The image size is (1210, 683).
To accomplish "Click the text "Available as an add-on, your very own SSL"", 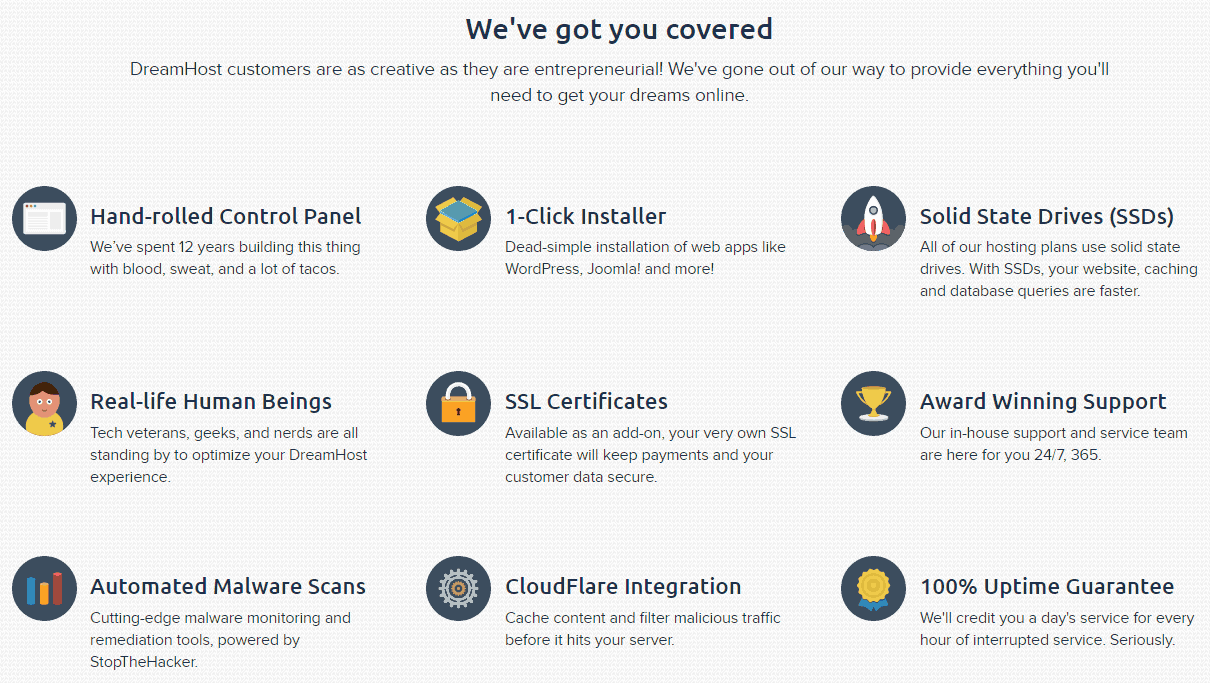I will coord(650,433).
